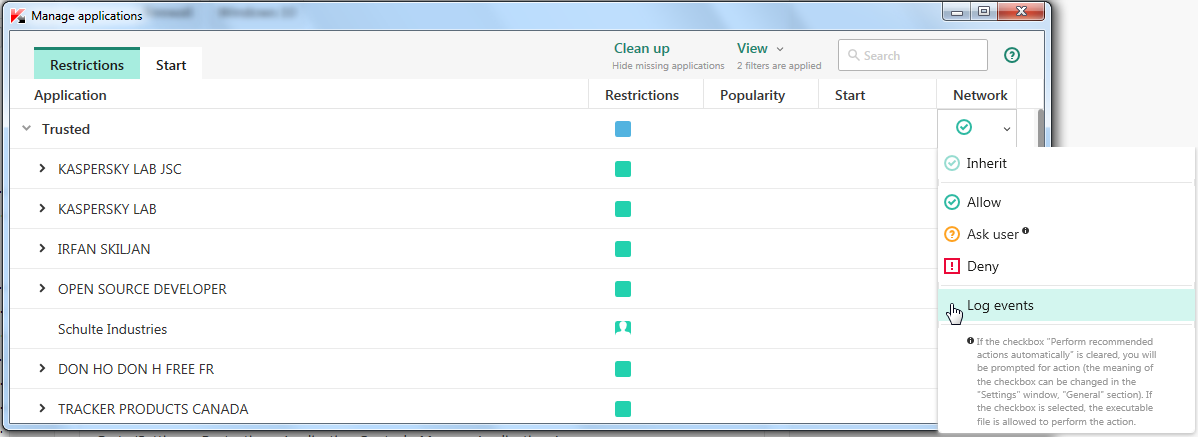Click green restriction icon for OPEN SOURCE DEVELOPER
The width and height of the screenshot is (1198, 437).
coord(623,289)
